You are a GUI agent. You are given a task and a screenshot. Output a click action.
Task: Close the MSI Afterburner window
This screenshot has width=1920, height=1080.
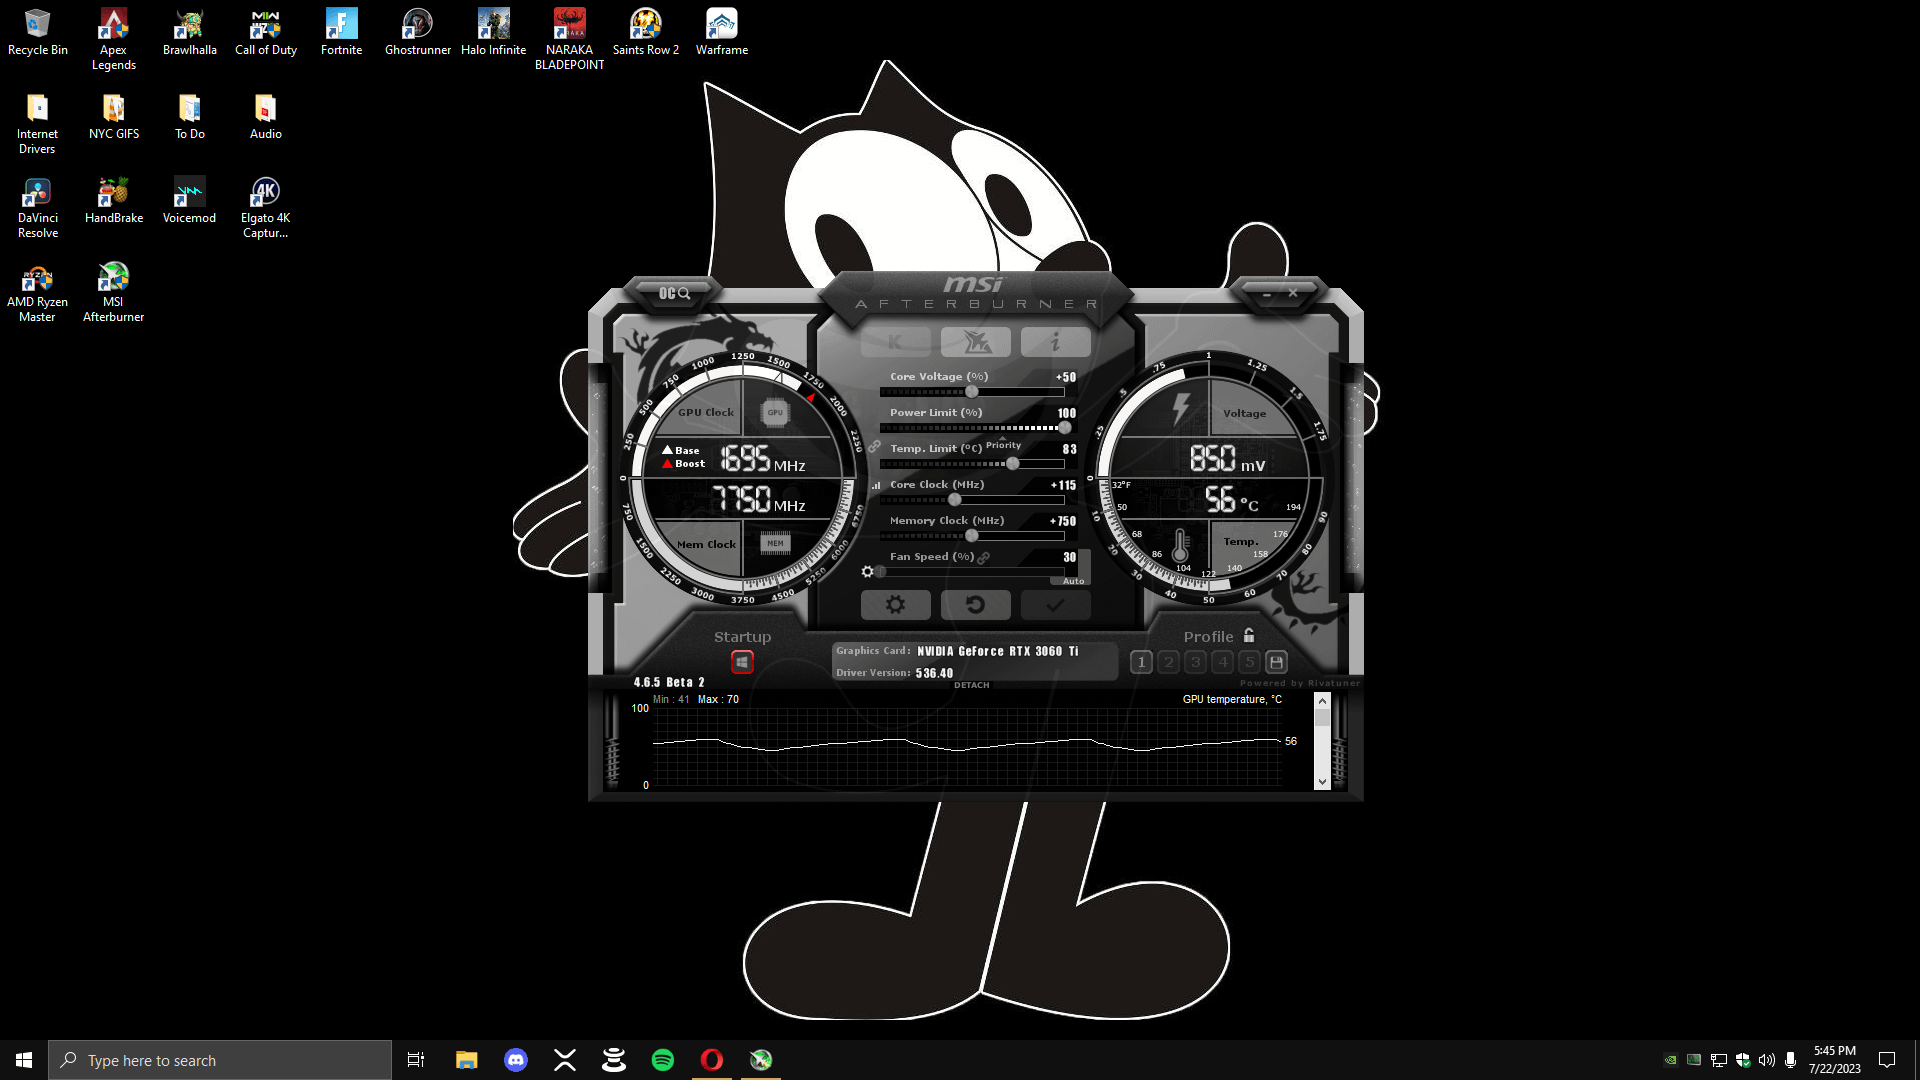(1293, 293)
